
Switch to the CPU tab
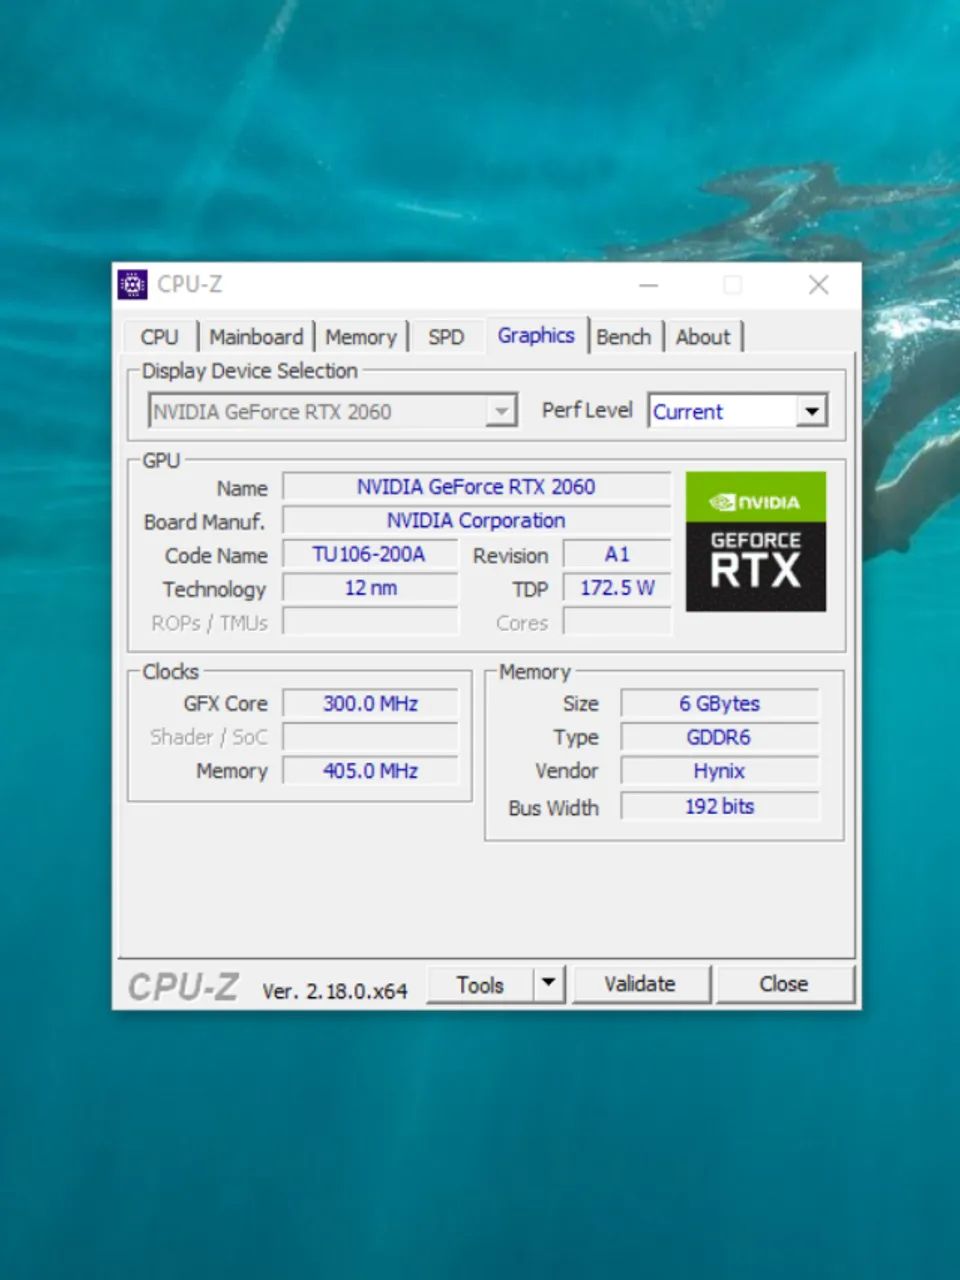pos(159,337)
